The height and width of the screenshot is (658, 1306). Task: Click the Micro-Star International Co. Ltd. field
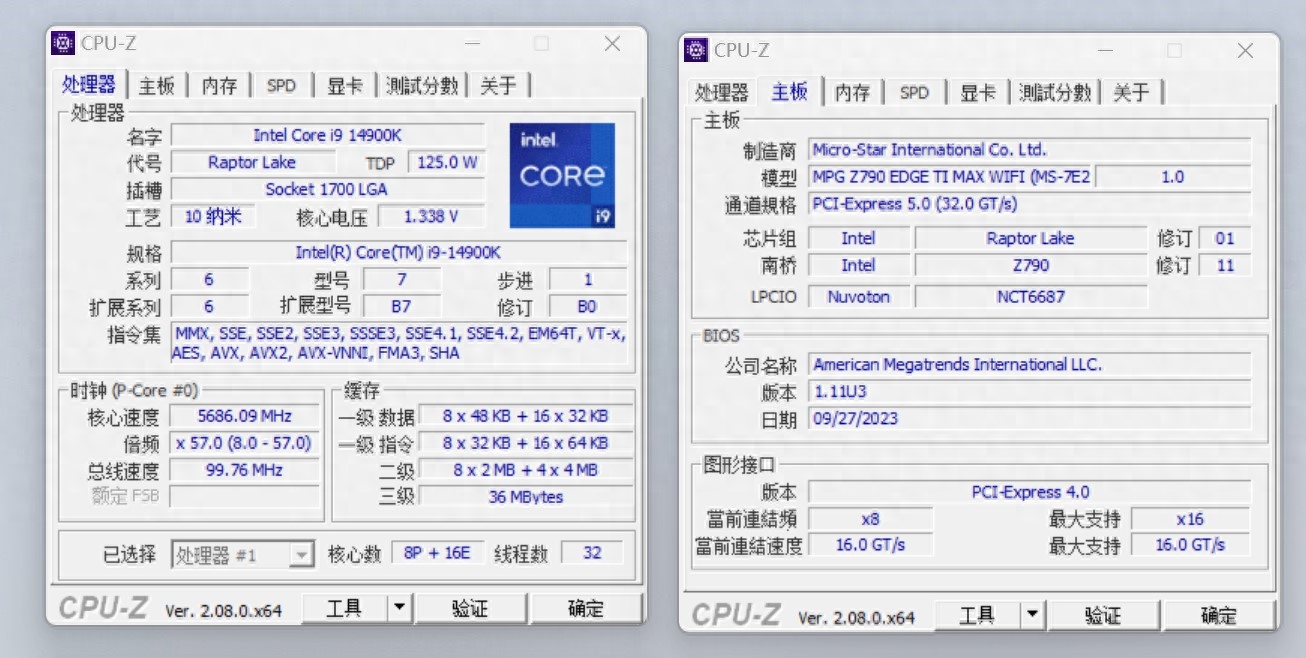[1029, 150]
